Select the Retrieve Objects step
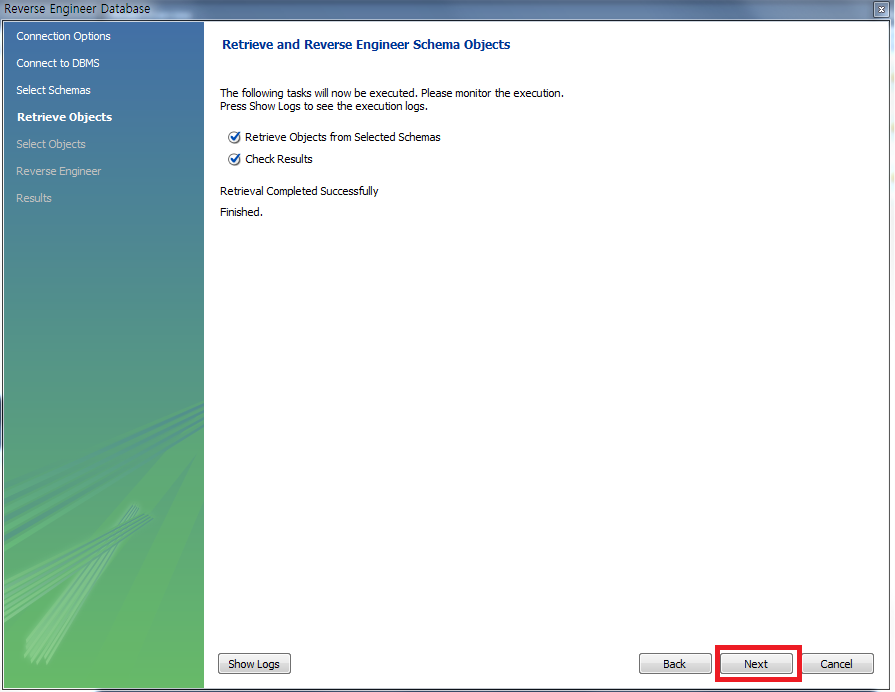Viewport: 895px width, 692px height. [64, 117]
